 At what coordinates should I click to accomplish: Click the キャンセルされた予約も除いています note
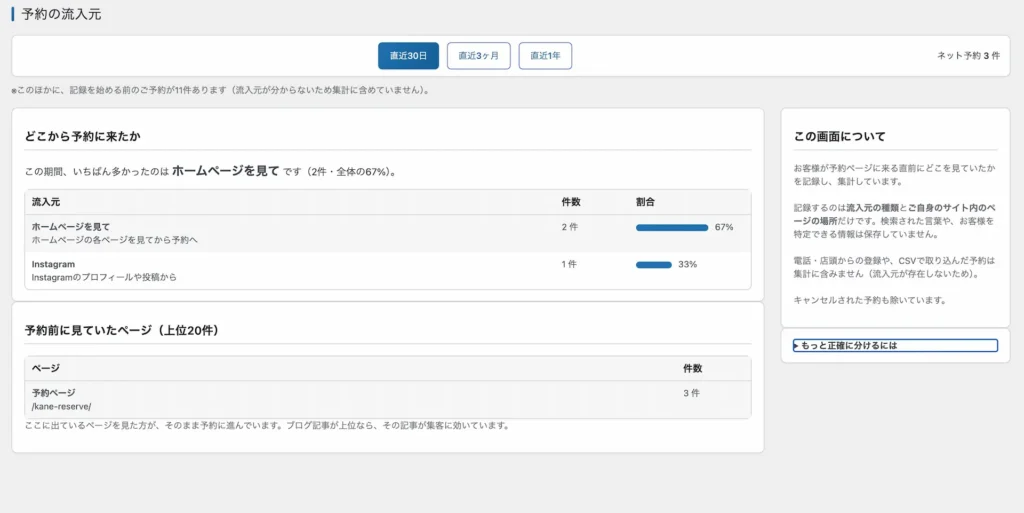click(870, 300)
